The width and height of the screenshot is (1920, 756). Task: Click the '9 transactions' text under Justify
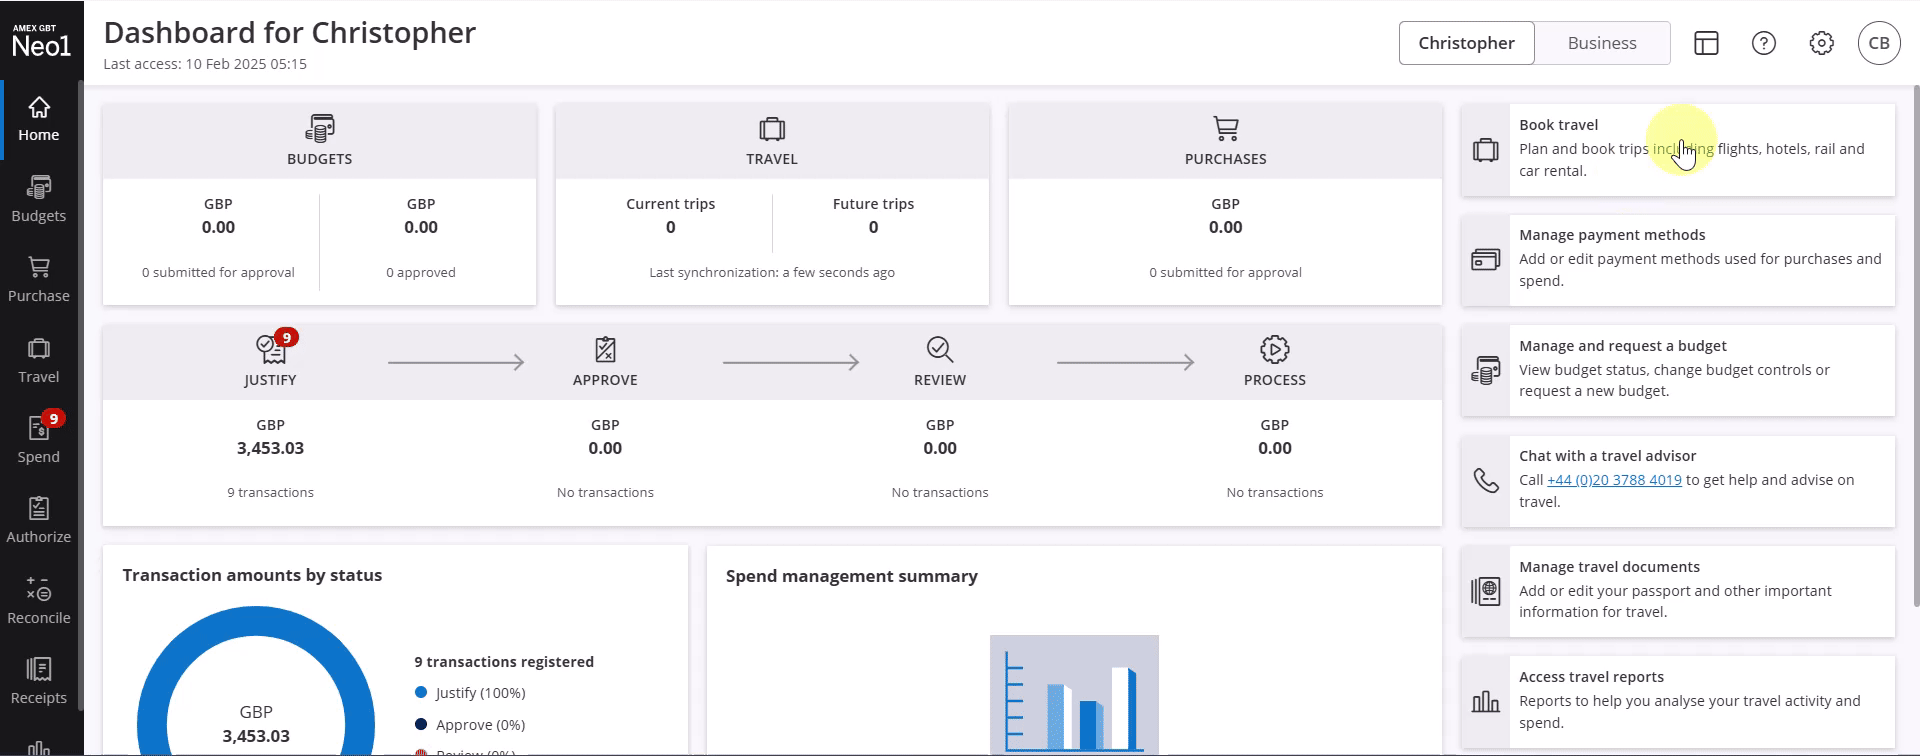point(271,492)
